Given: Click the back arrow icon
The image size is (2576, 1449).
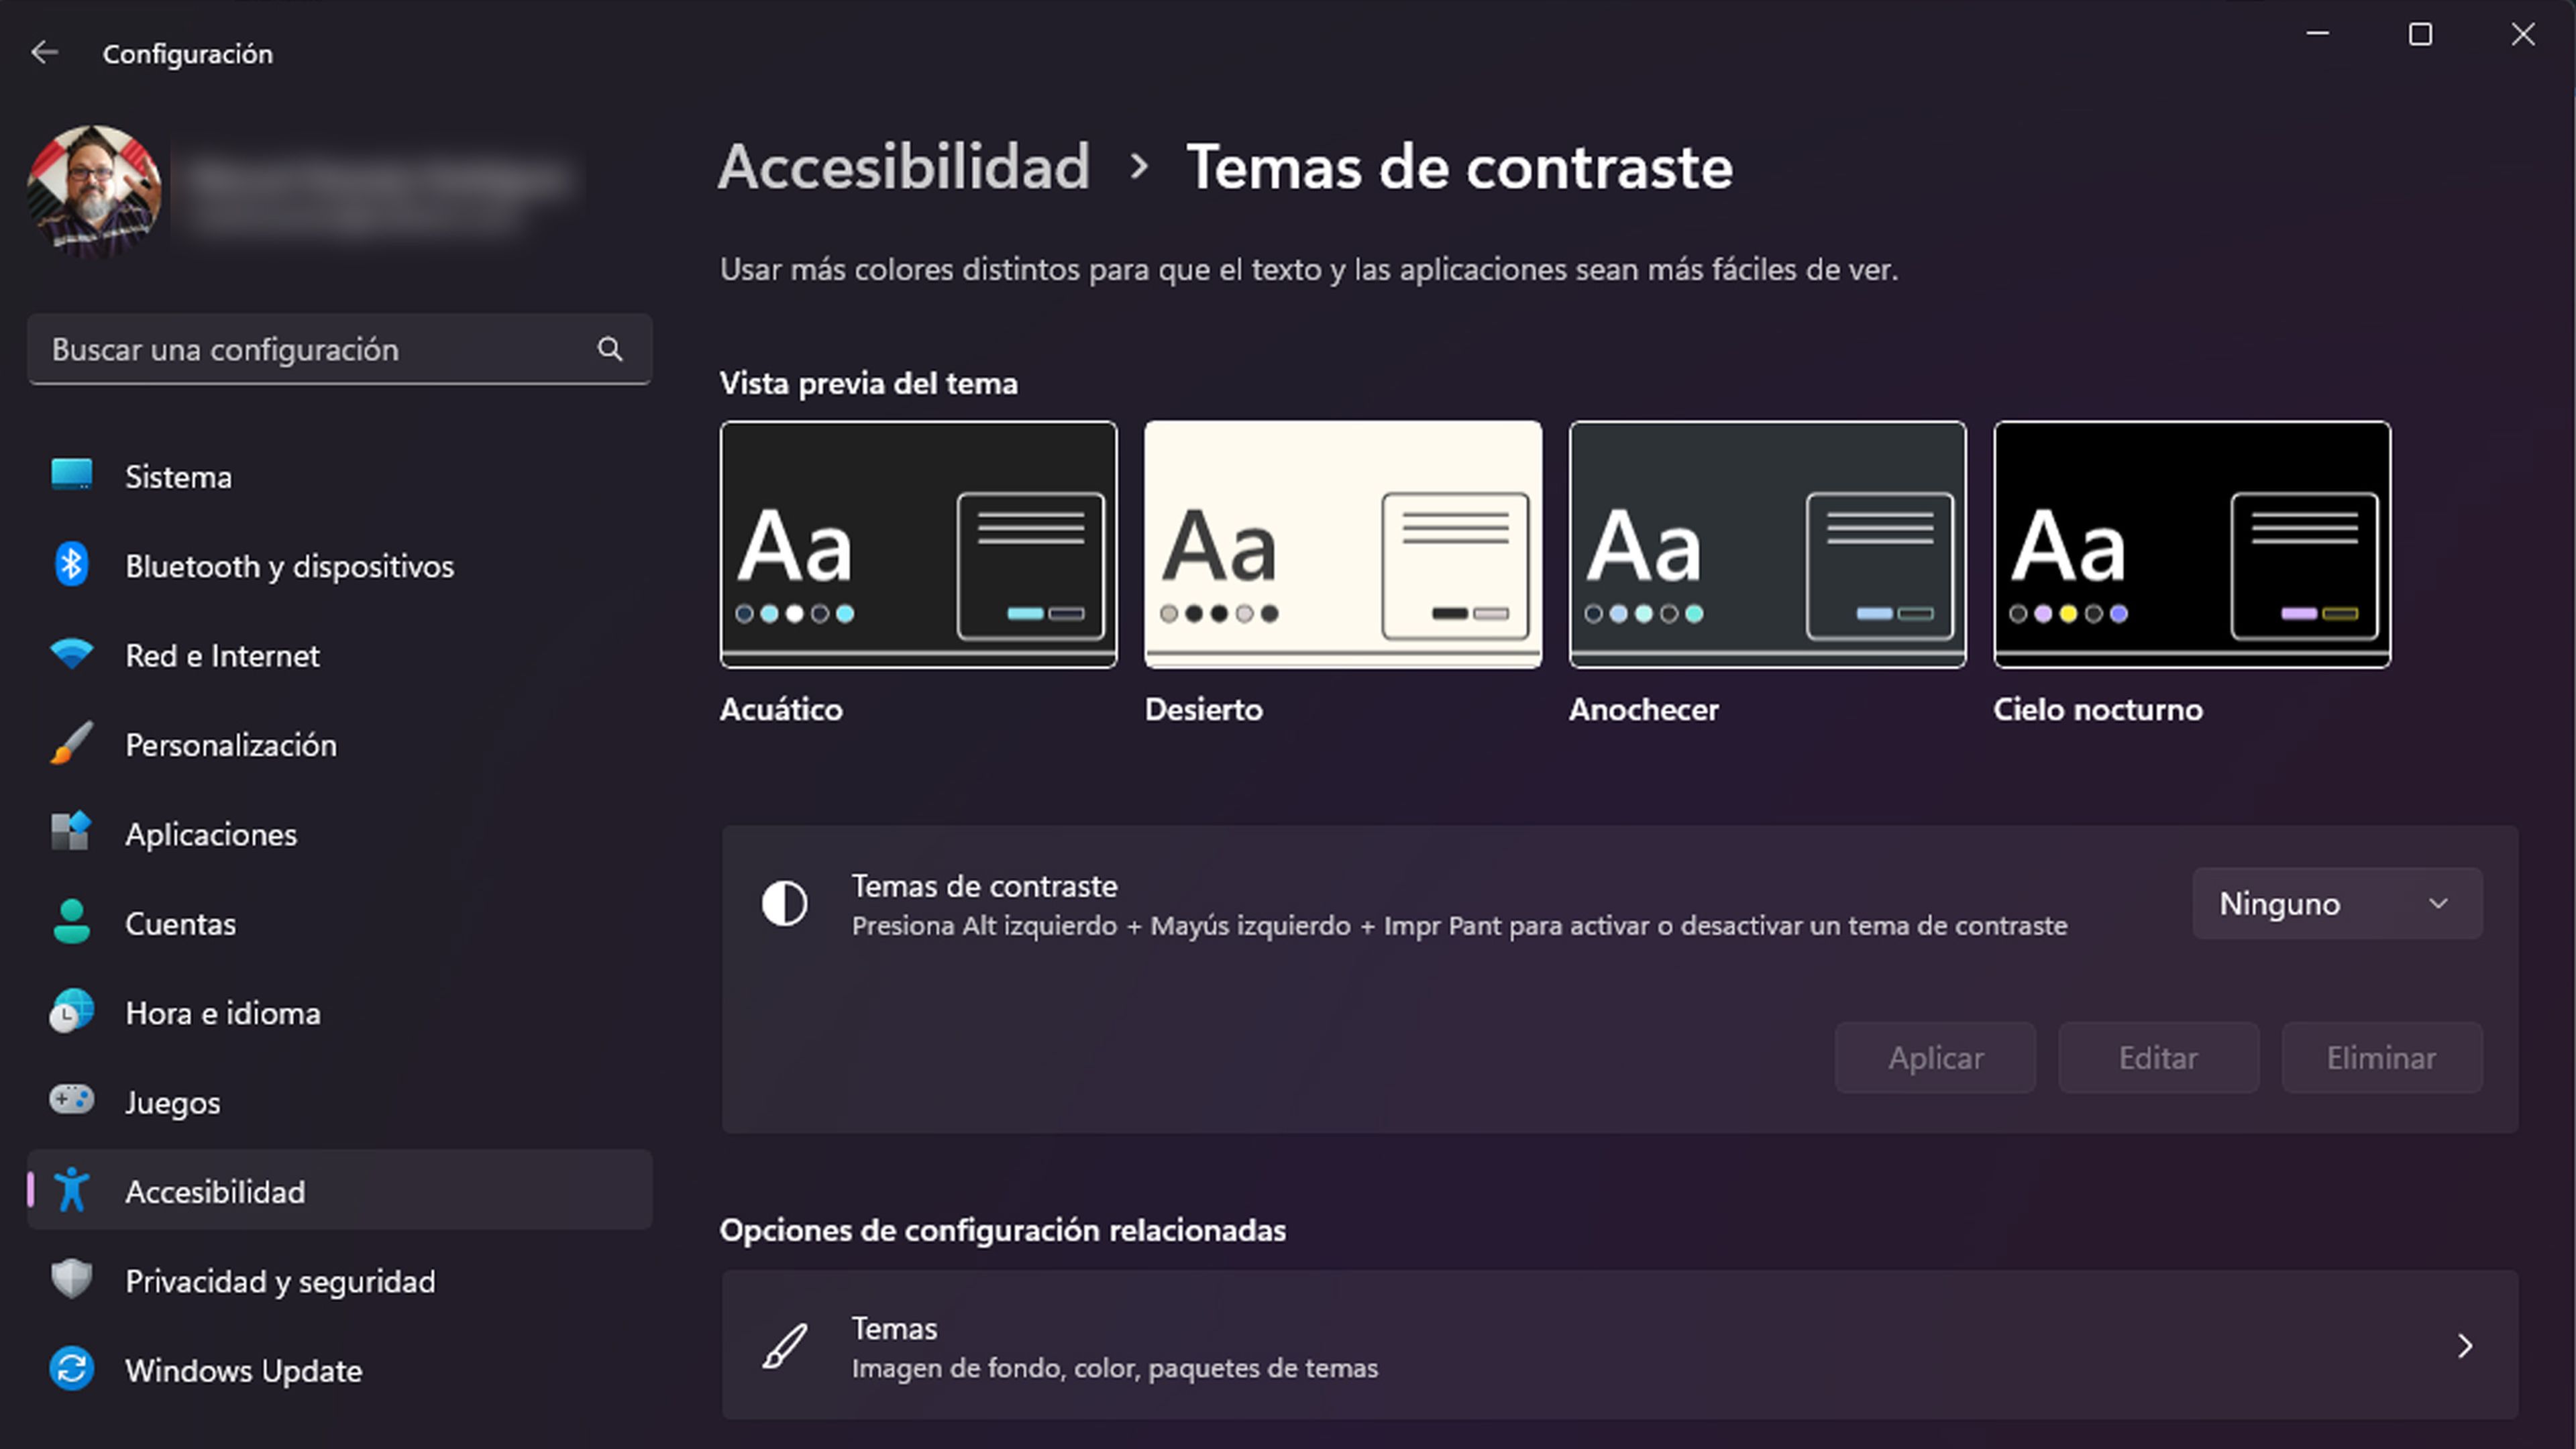Looking at the screenshot, I should pos(44,53).
